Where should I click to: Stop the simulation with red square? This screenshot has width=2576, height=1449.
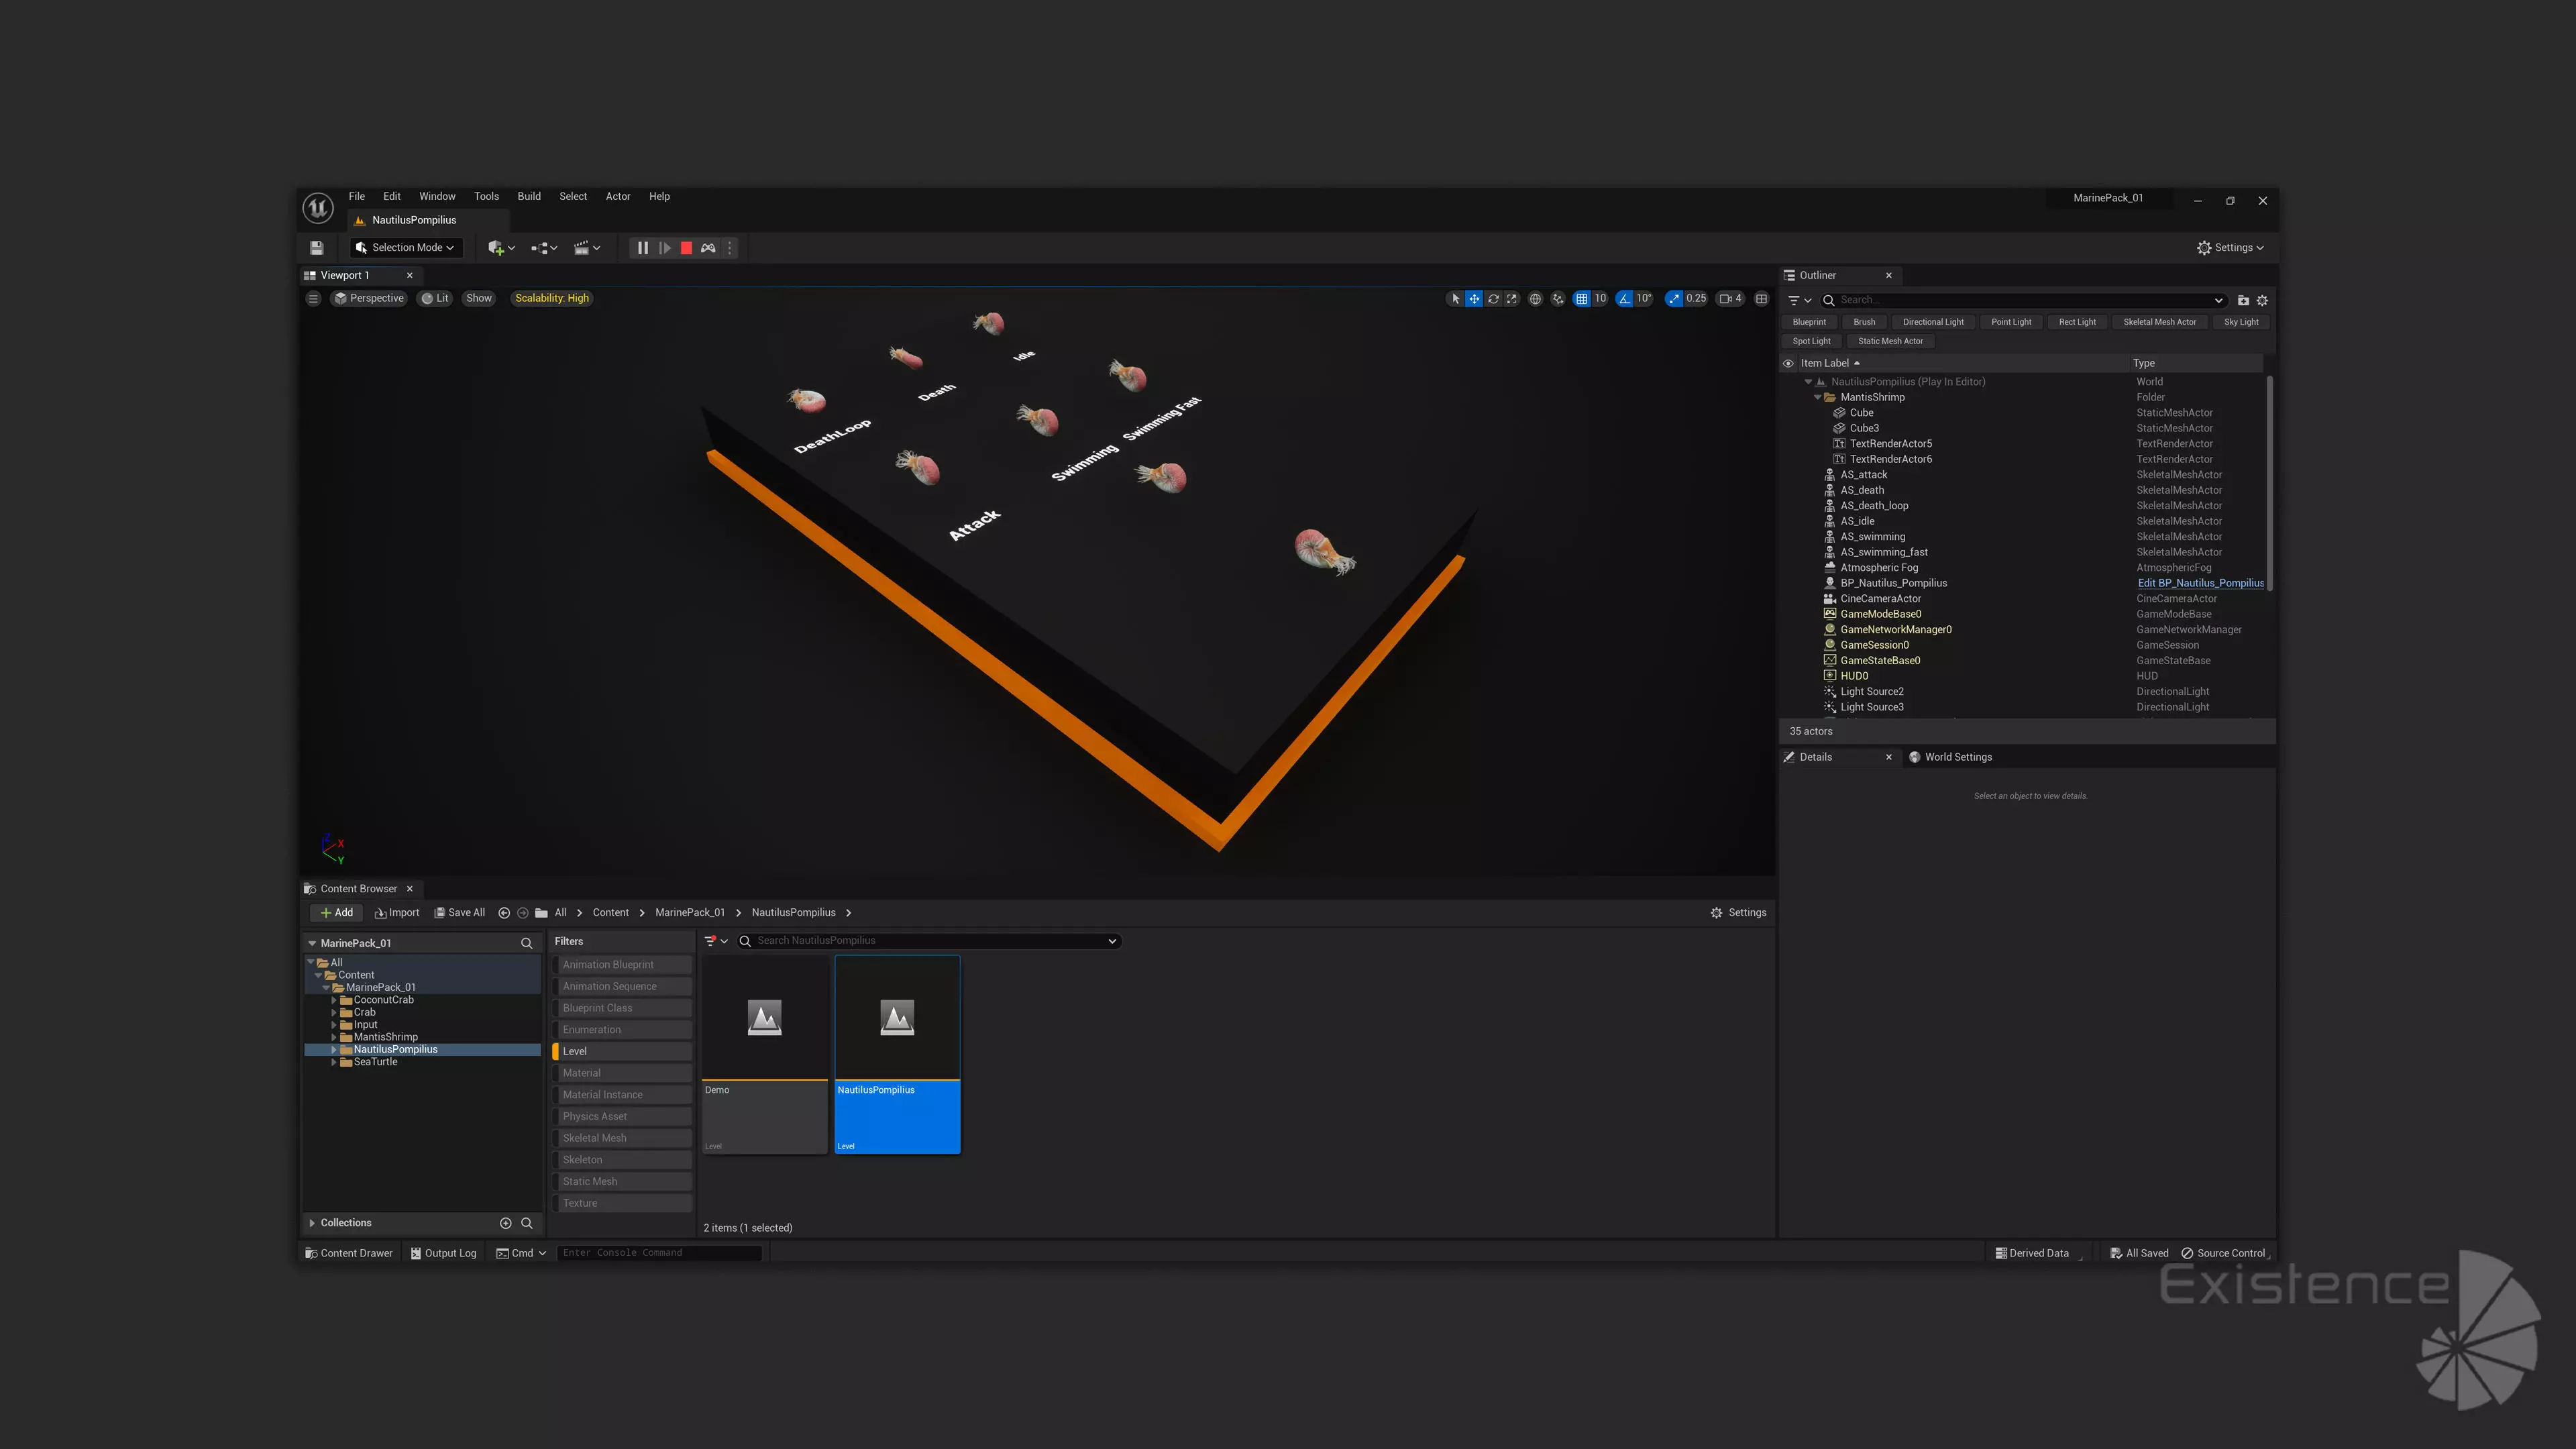pos(686,248)
